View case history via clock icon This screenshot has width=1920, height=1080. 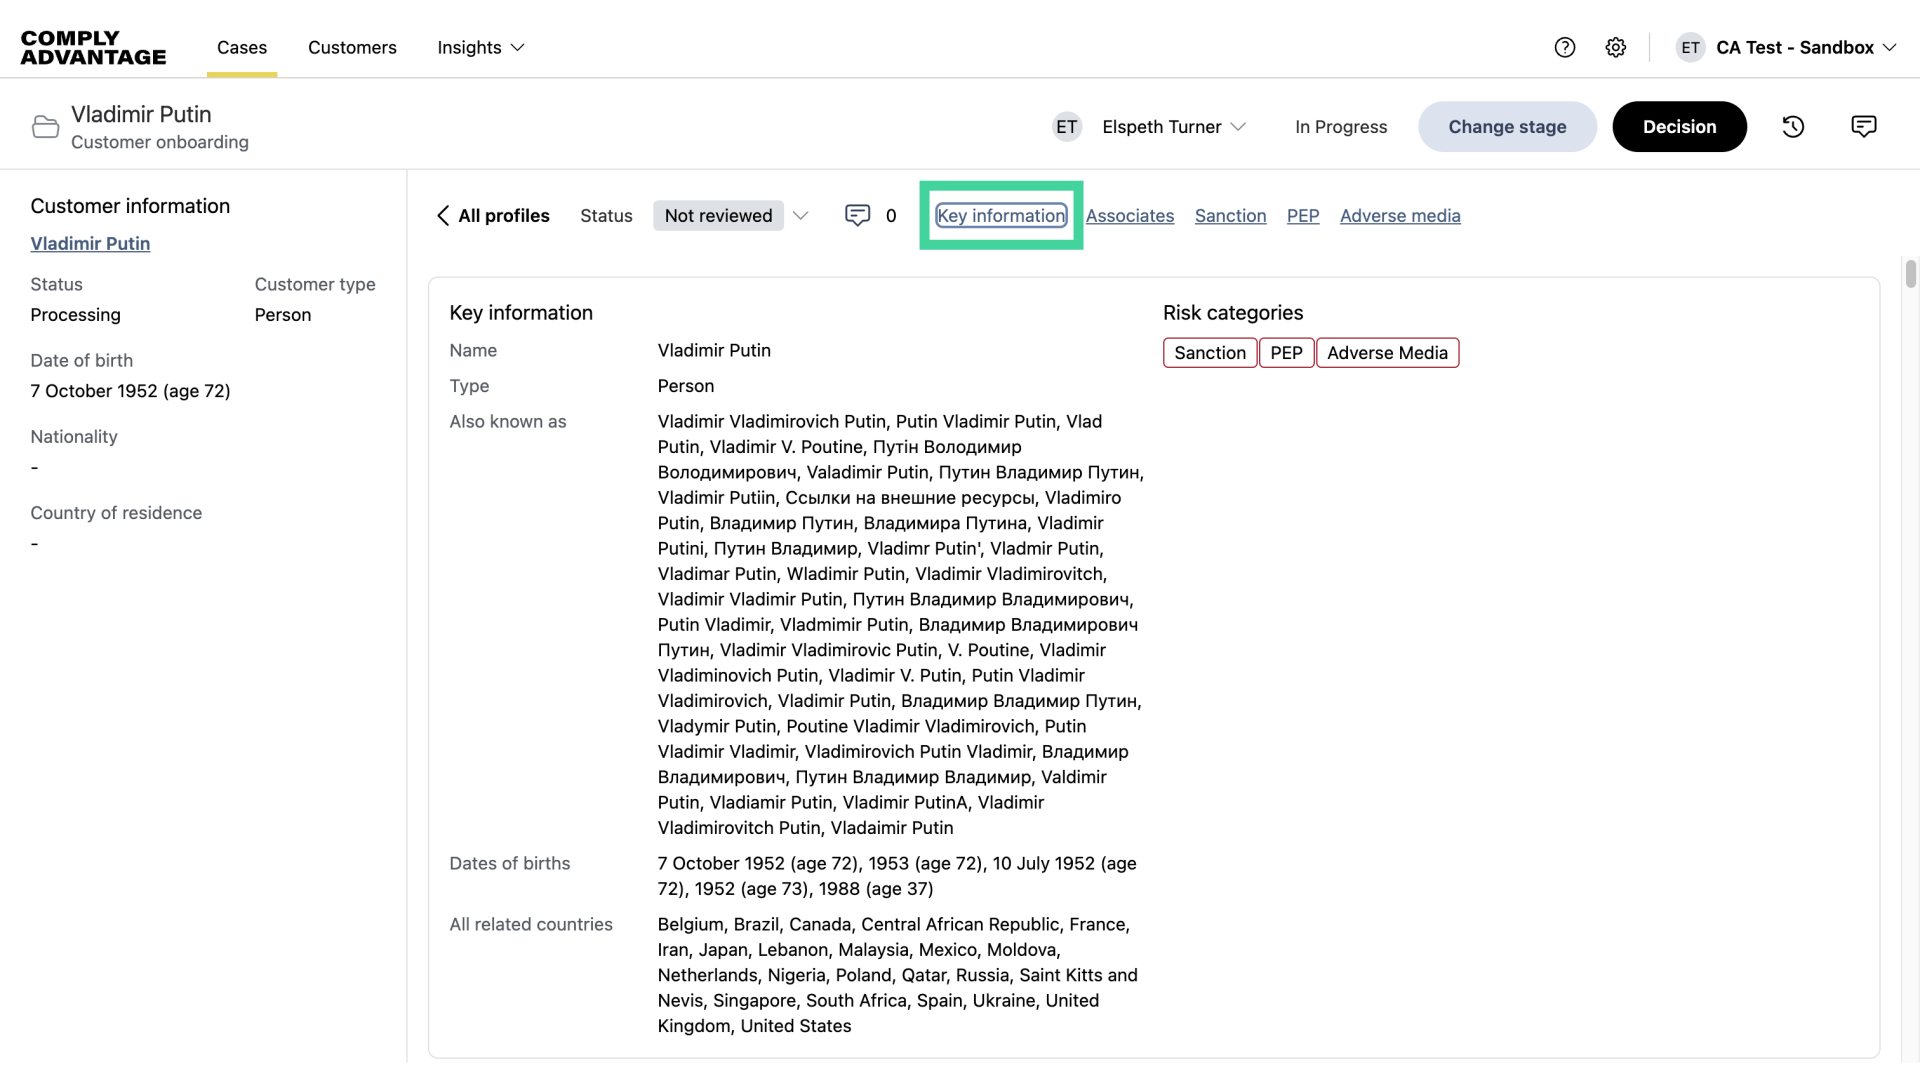tap(1793, 126)
